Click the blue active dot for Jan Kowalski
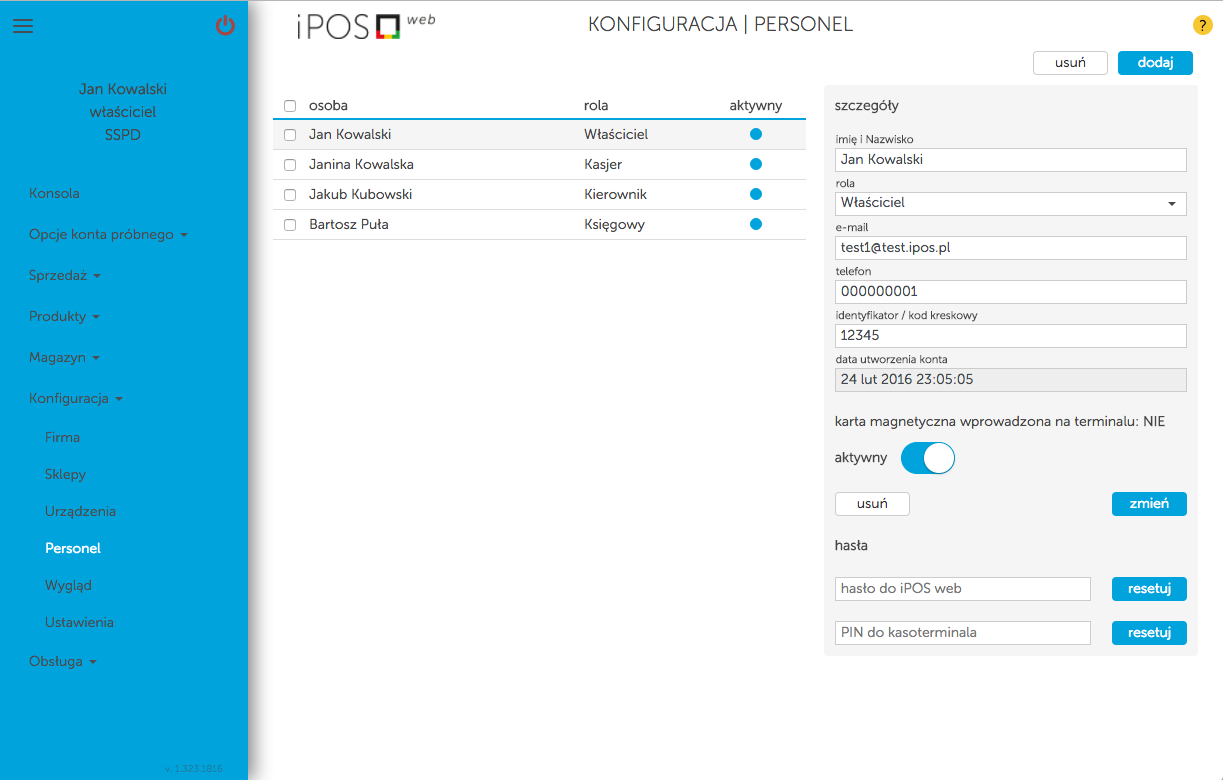1223x780 pixels. click(756, 134)
